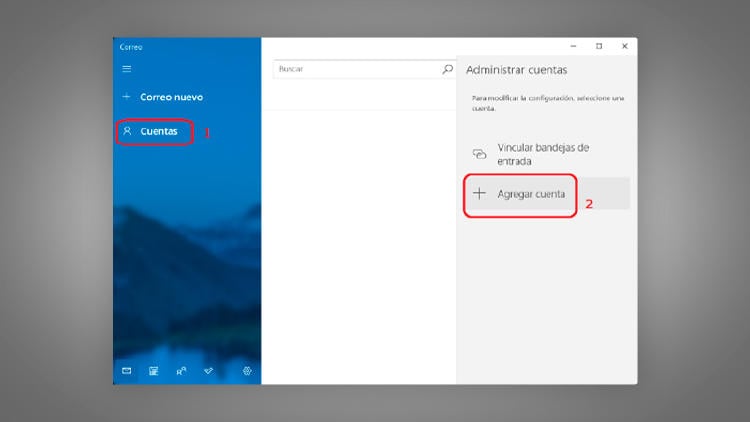Switch to Mail using the envelope icon
750x422 pixels.
click(127, 371)
